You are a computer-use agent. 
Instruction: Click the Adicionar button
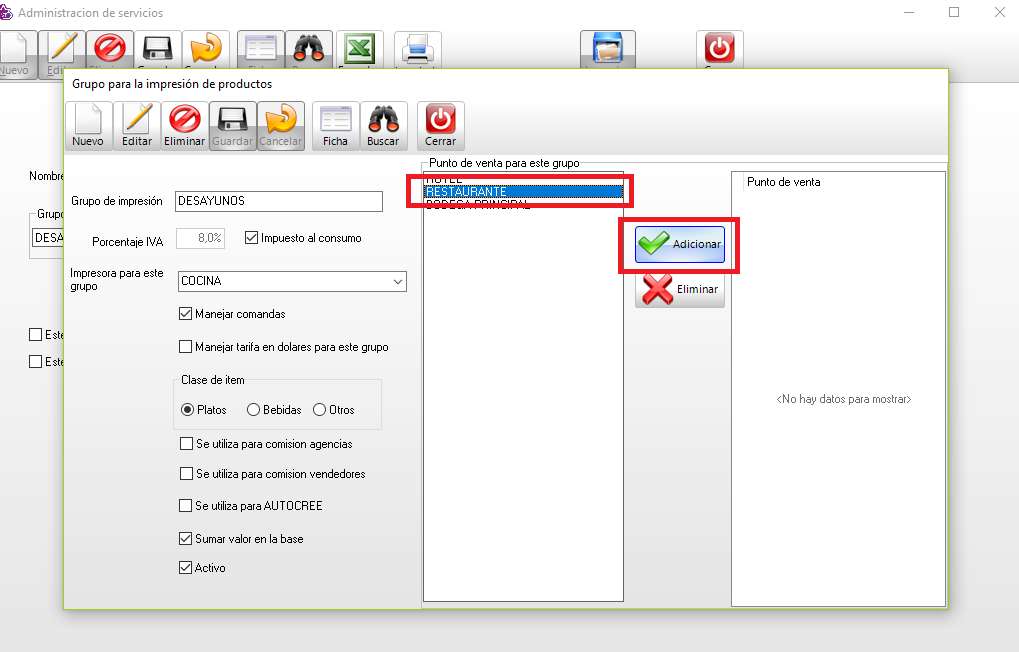tap(680, 244)
